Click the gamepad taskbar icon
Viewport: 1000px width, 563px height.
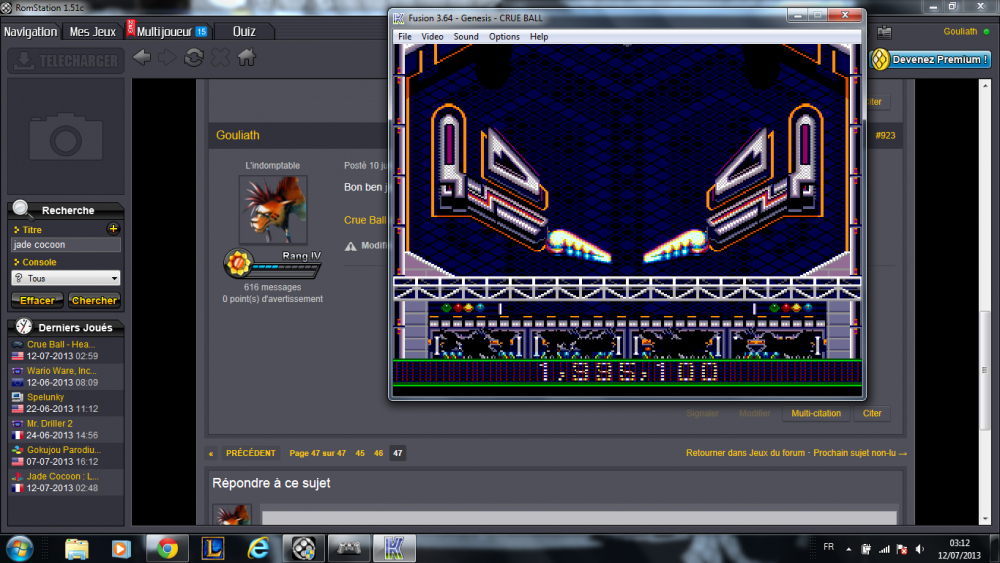click(x=349, y=548)
